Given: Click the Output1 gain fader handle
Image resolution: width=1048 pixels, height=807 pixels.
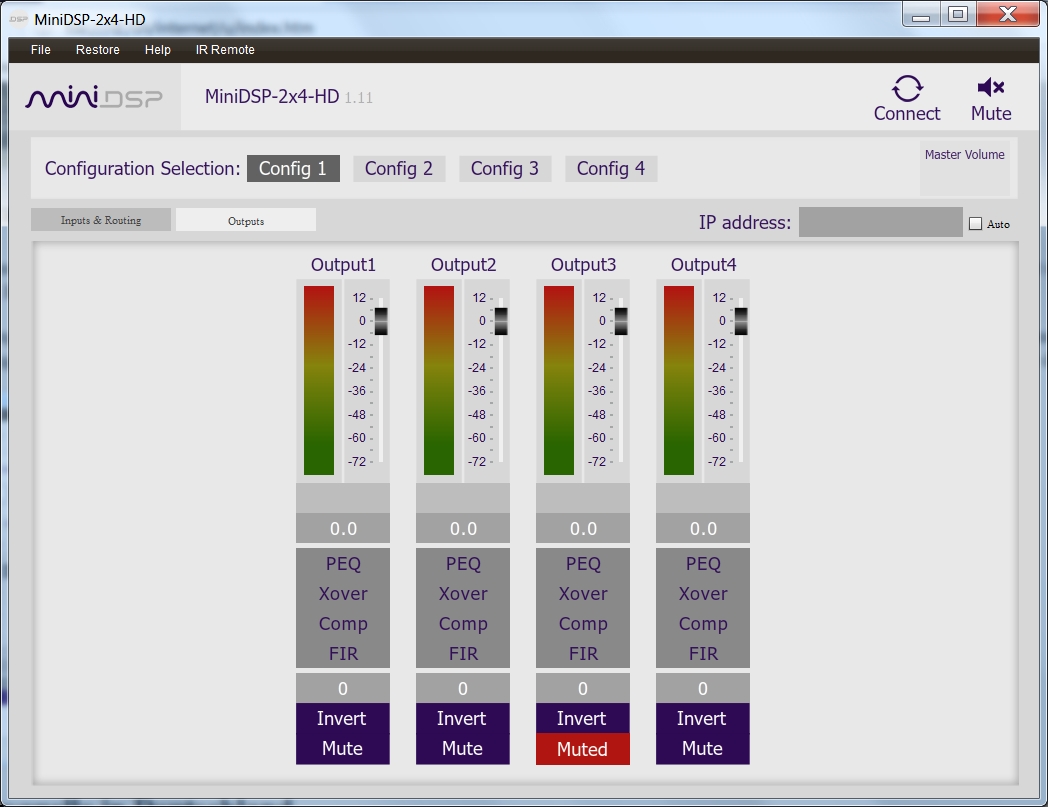Looking at the screenshot, I should [381, 321].
